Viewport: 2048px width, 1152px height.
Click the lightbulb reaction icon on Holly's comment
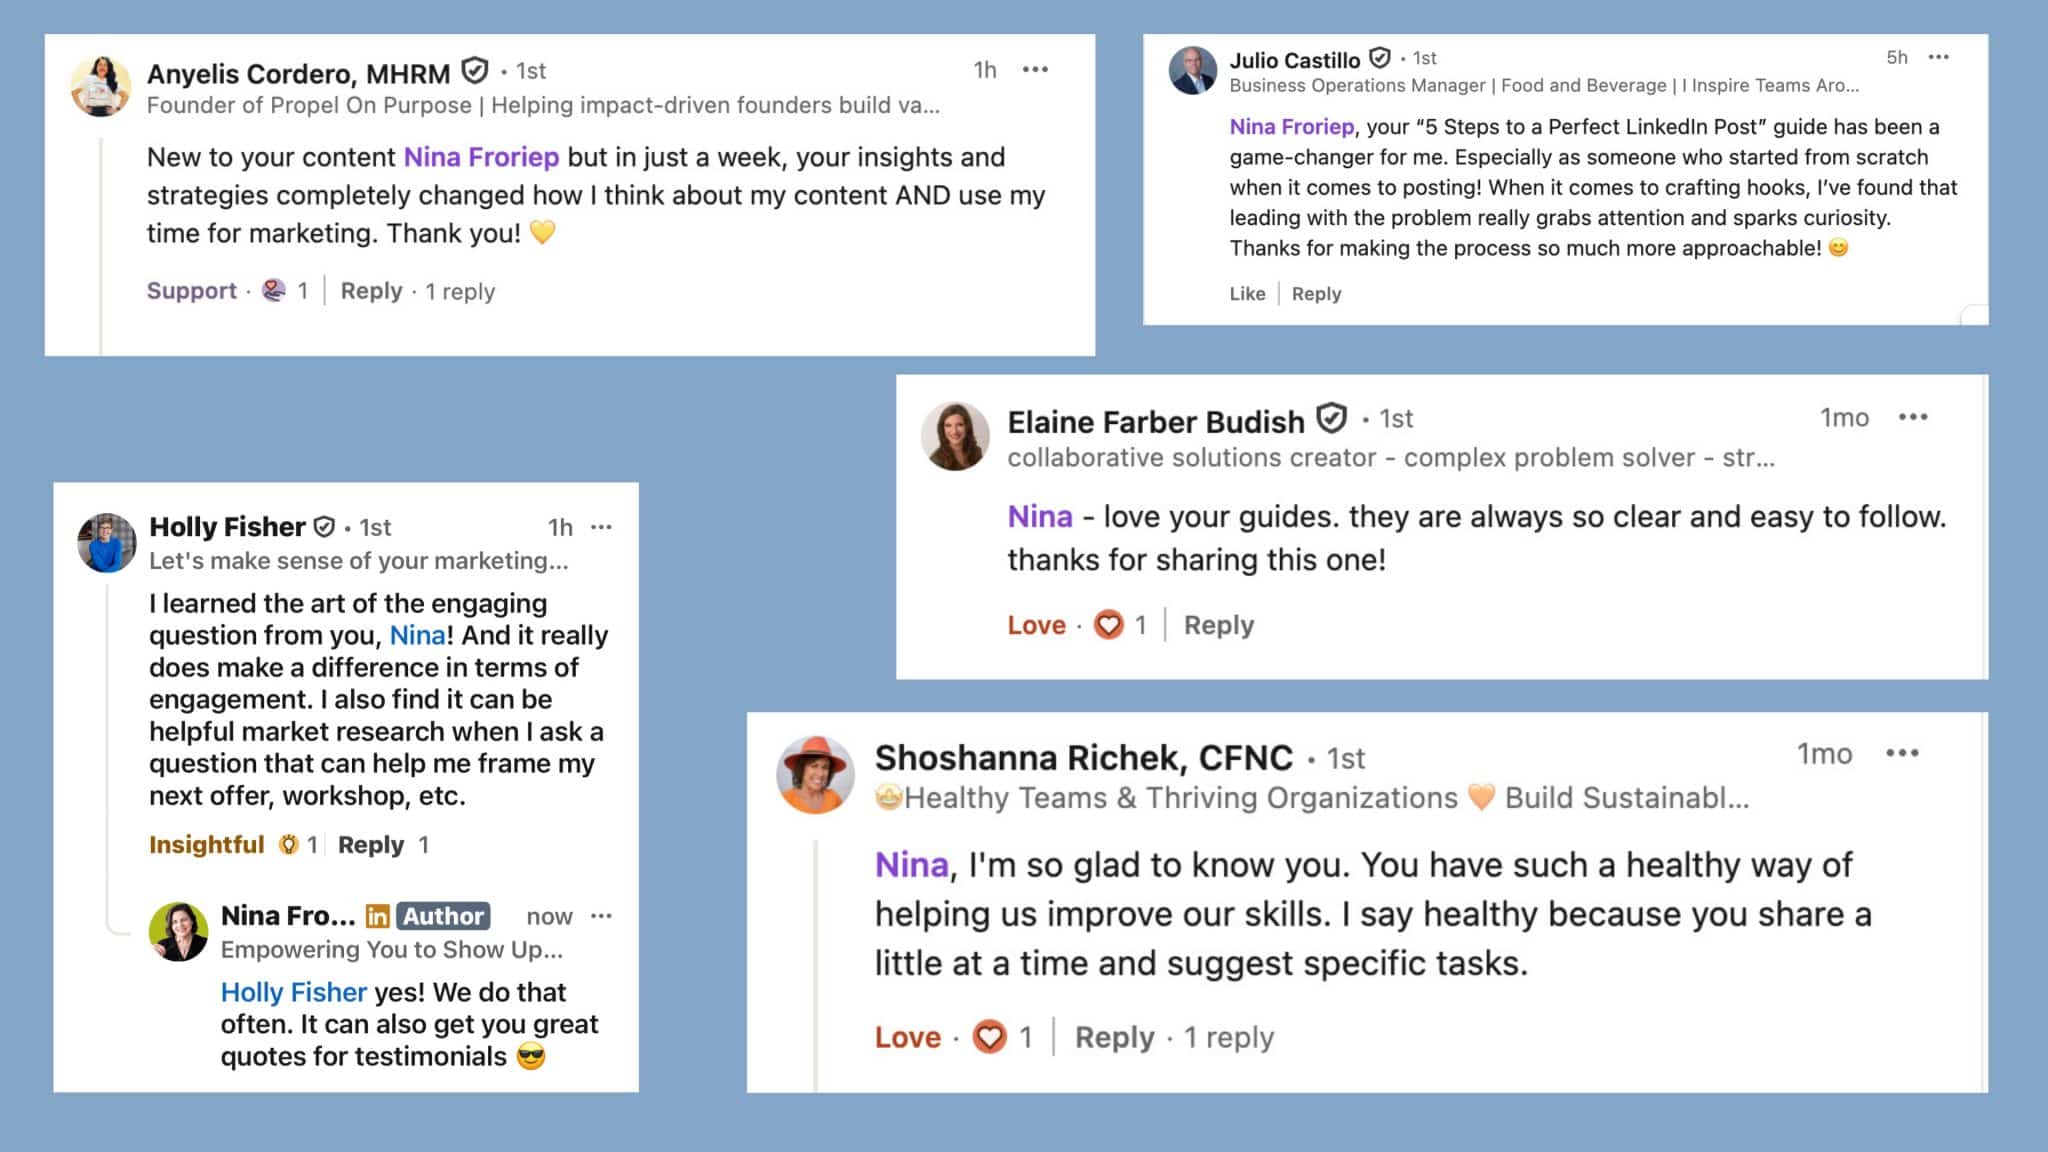[x=289, y=845]
